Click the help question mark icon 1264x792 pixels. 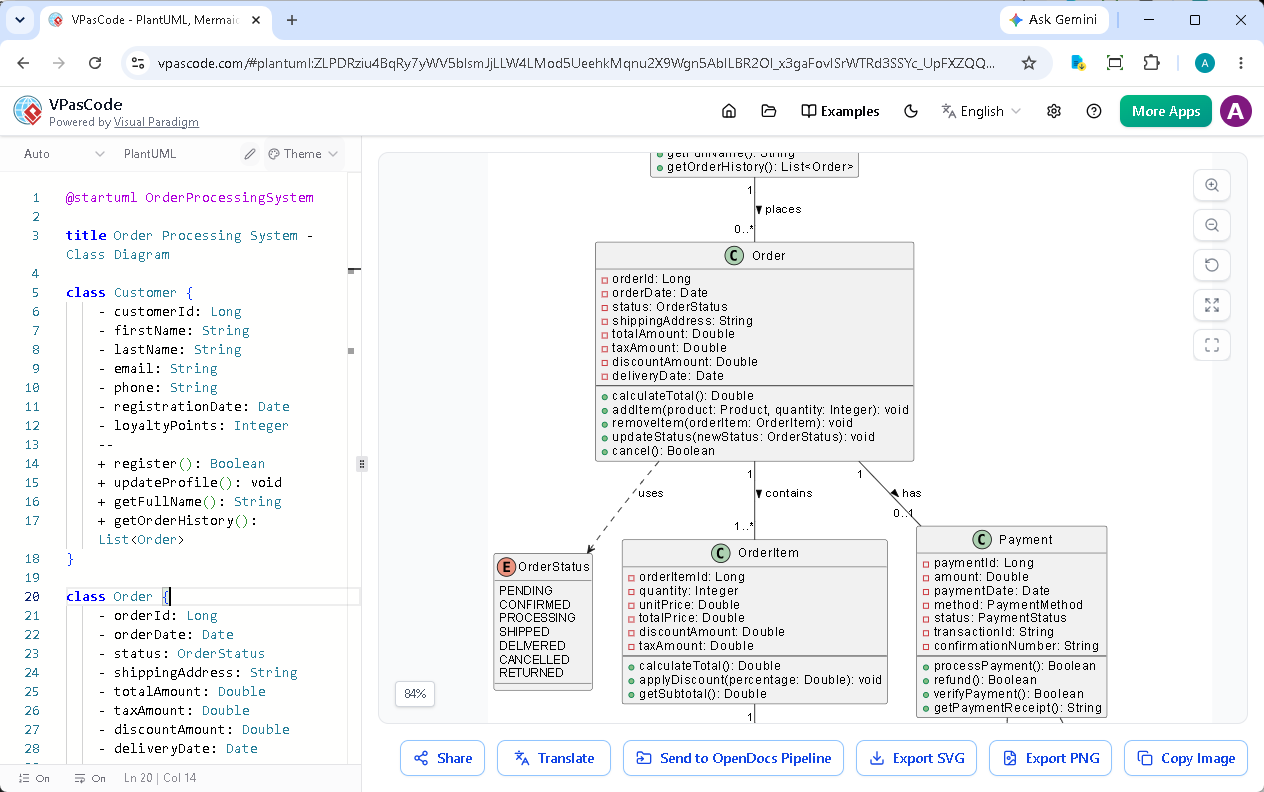[x=1094, y=111]
